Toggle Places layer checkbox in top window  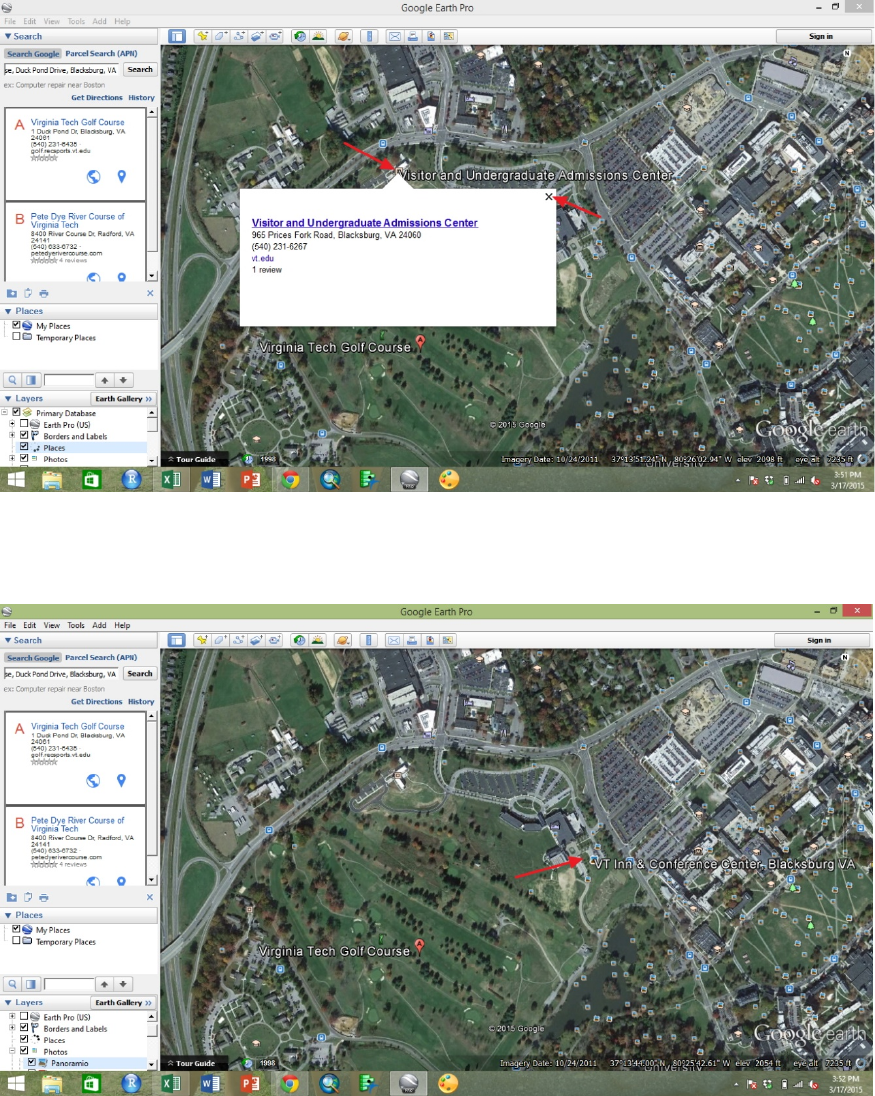coord(24,446)
